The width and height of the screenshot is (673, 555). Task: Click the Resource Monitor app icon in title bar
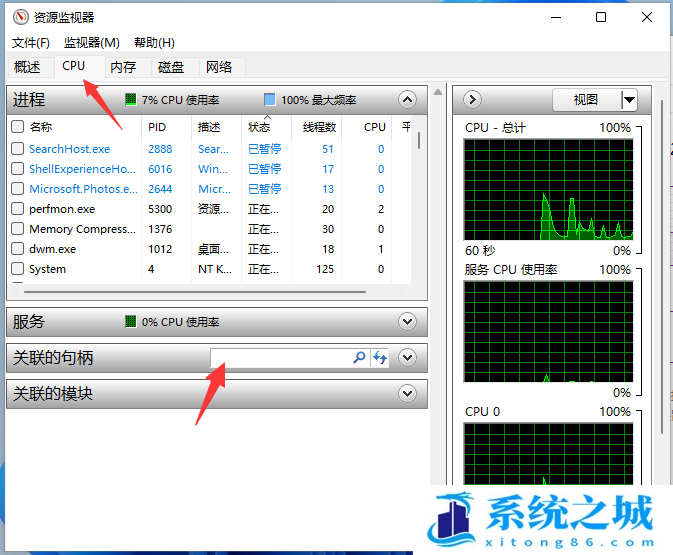pos(20,18)
